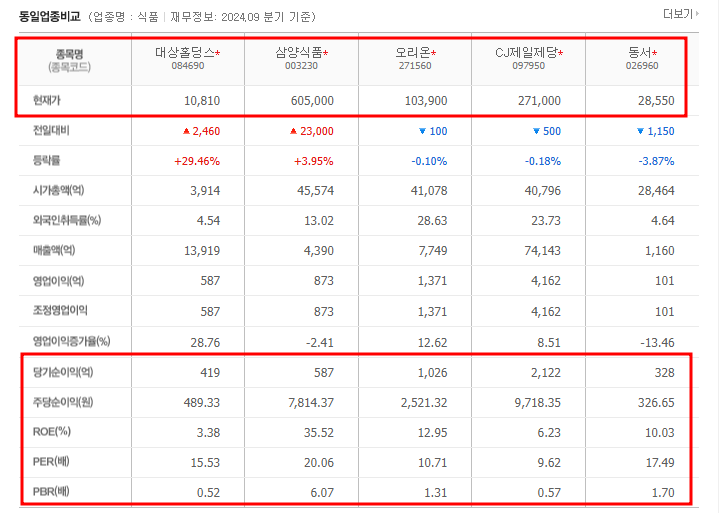This screenshot has height=513, width=719.
Task: Click the 외국인취득률(%) row label
Action: [x=67, y=220]
